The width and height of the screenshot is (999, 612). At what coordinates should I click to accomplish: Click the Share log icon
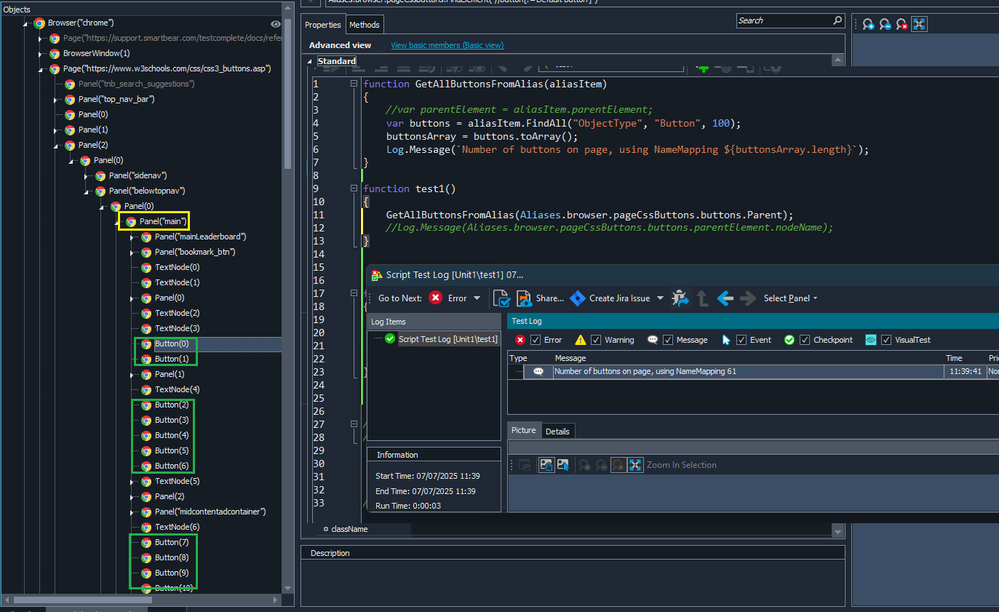(x=524, y=298)
